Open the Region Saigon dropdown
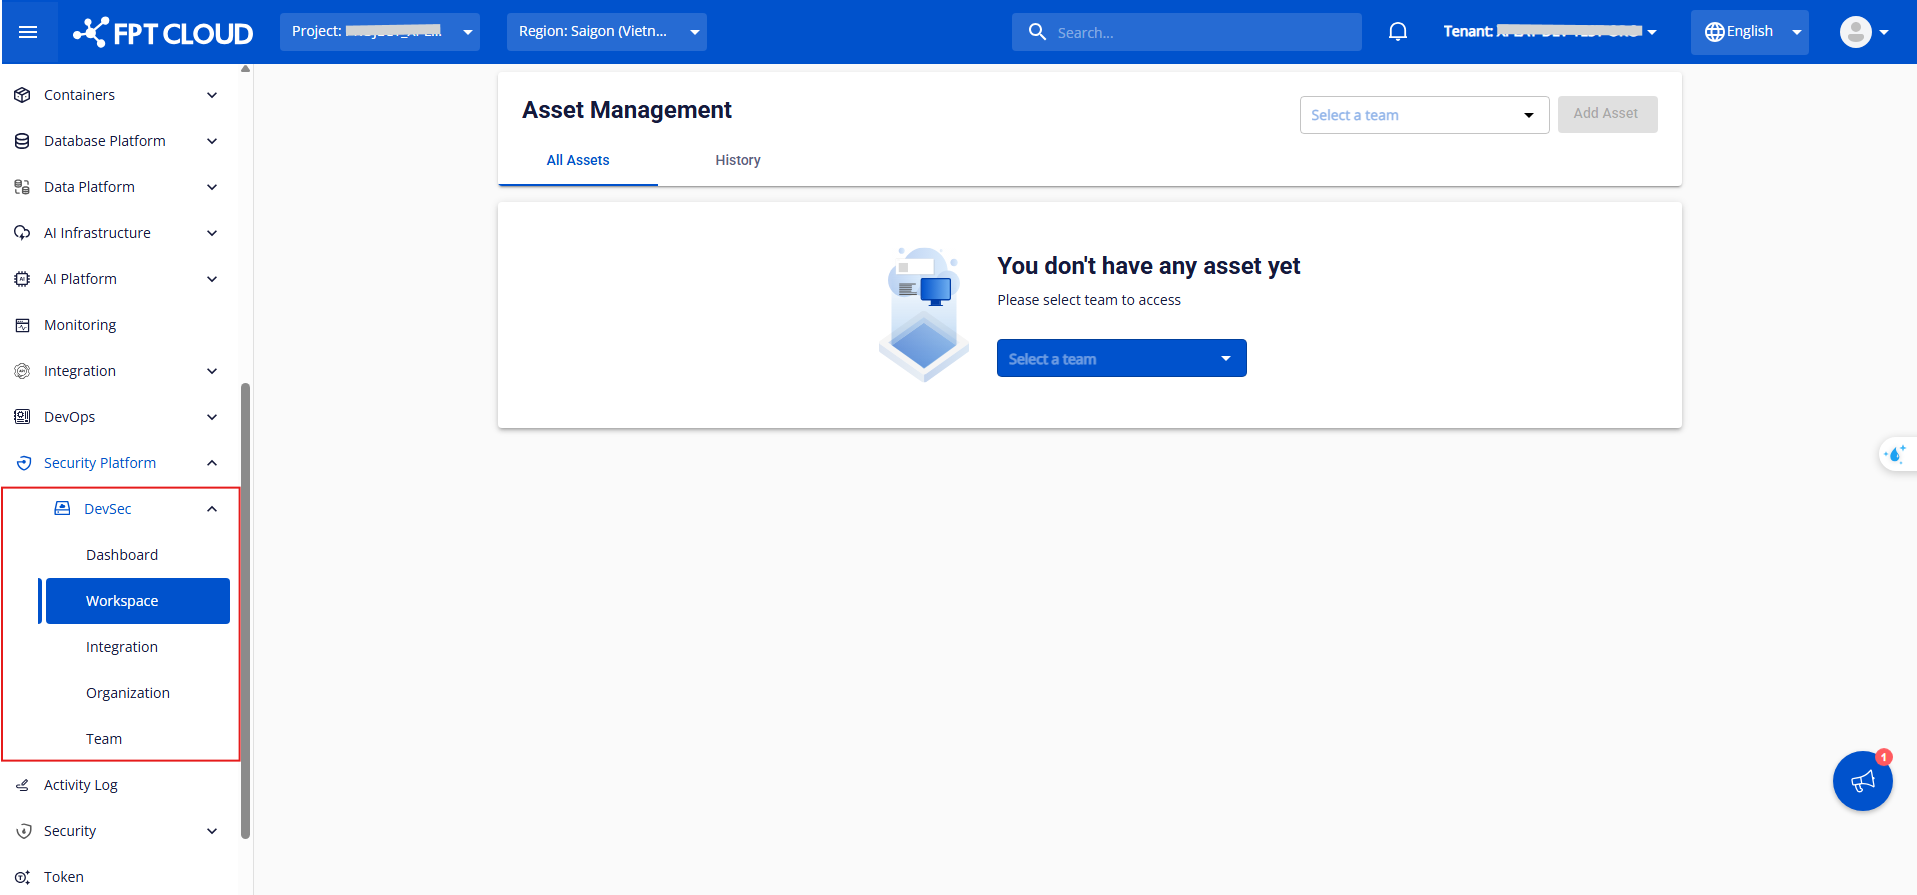The height and width of the screenshot is (895, 1917). pyautogui.click(x=606, y=32)
